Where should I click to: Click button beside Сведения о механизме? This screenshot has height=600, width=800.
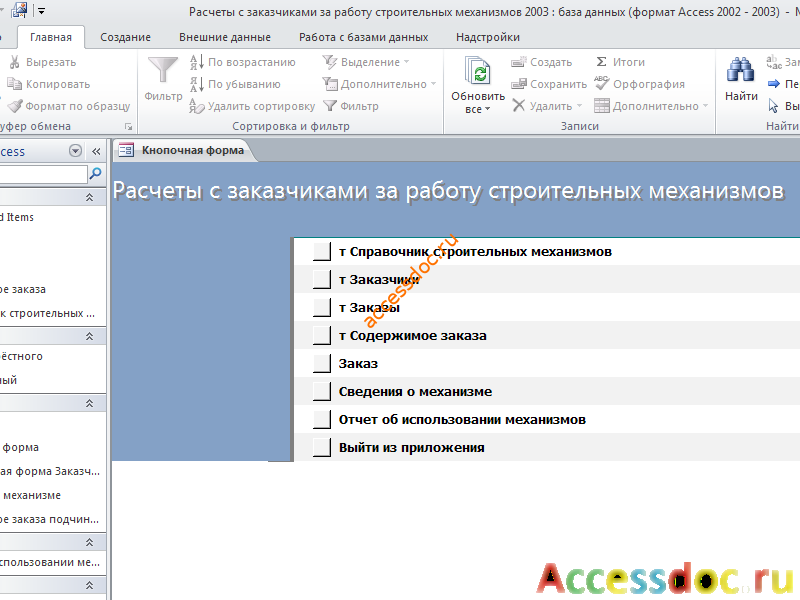[x=322, y=392]
